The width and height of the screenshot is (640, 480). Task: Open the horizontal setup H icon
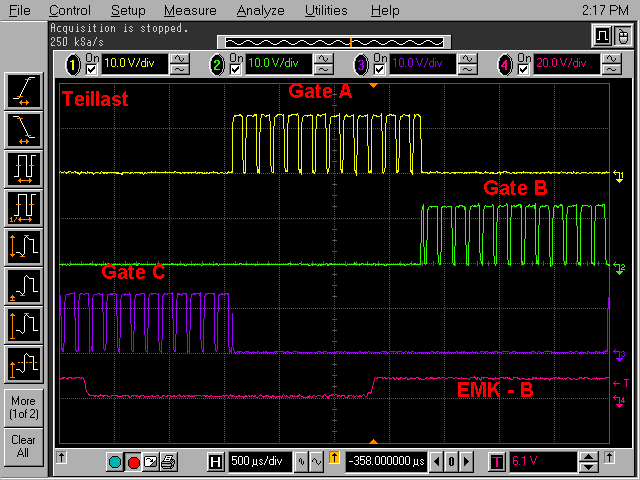click(215, 461)
